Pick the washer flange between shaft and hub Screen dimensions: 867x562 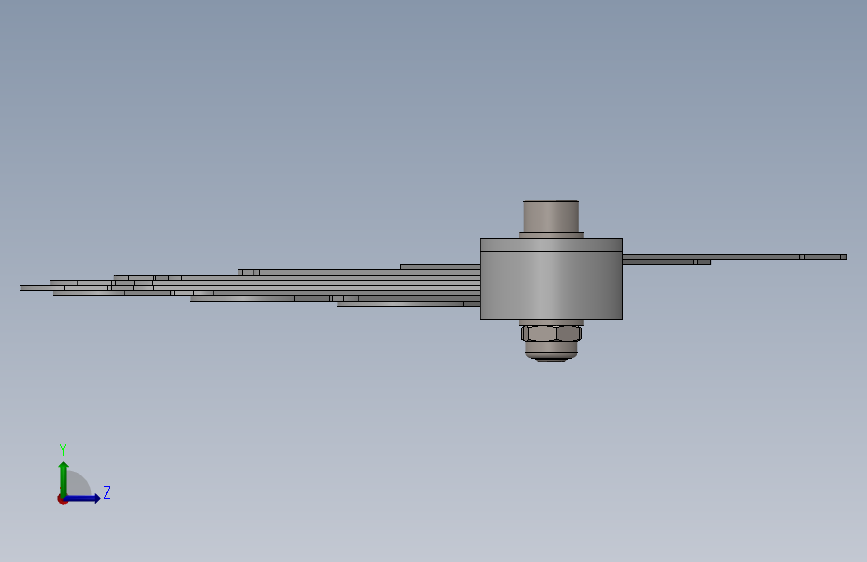551,235
